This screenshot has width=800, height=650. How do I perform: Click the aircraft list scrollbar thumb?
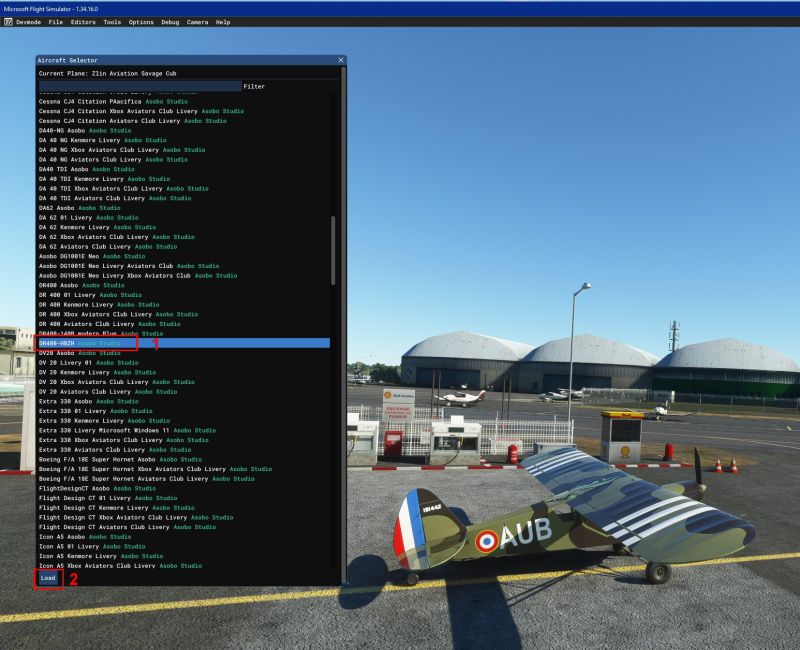[333, 250]
